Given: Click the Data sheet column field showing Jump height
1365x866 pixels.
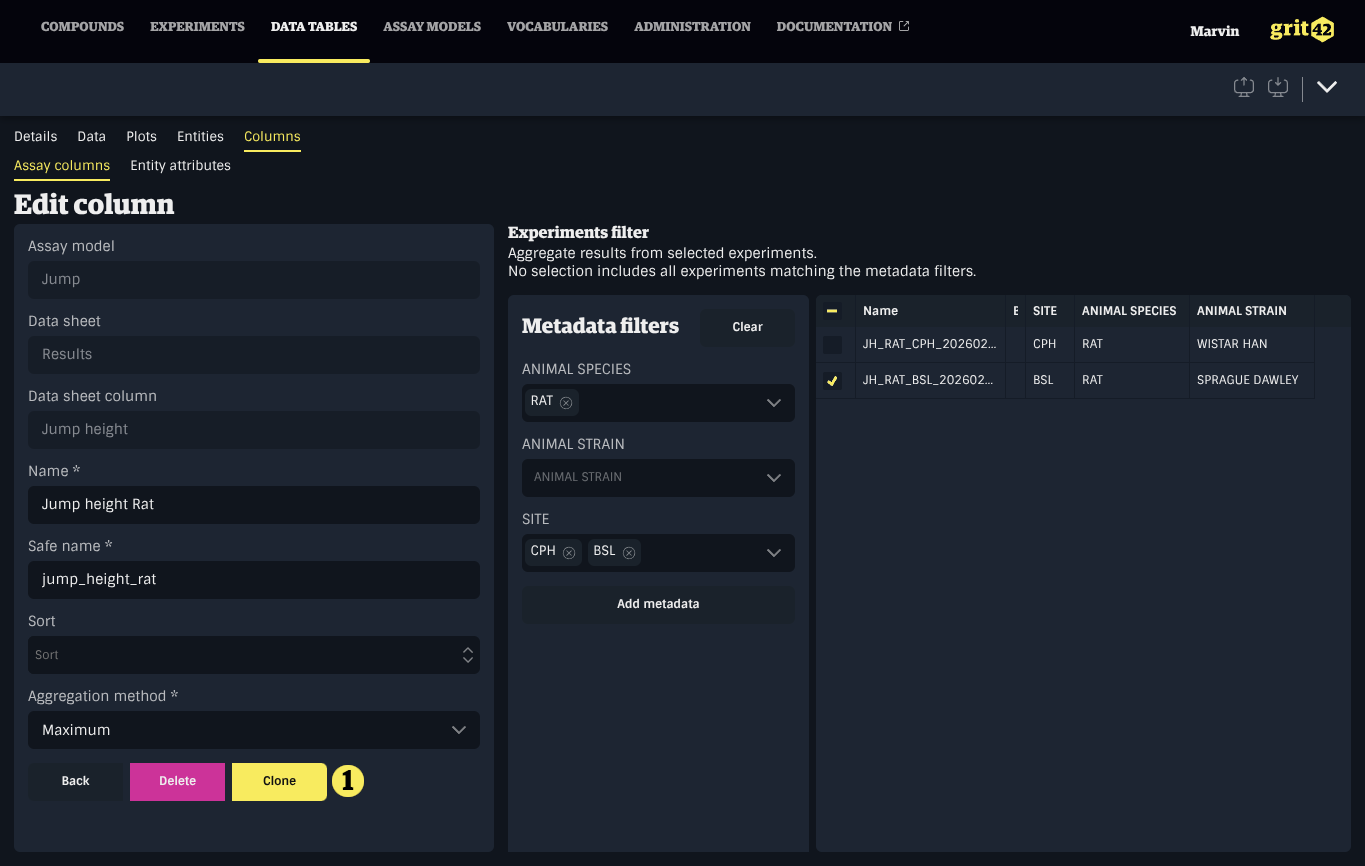Looking at the screenshot, I should [254, 430].
